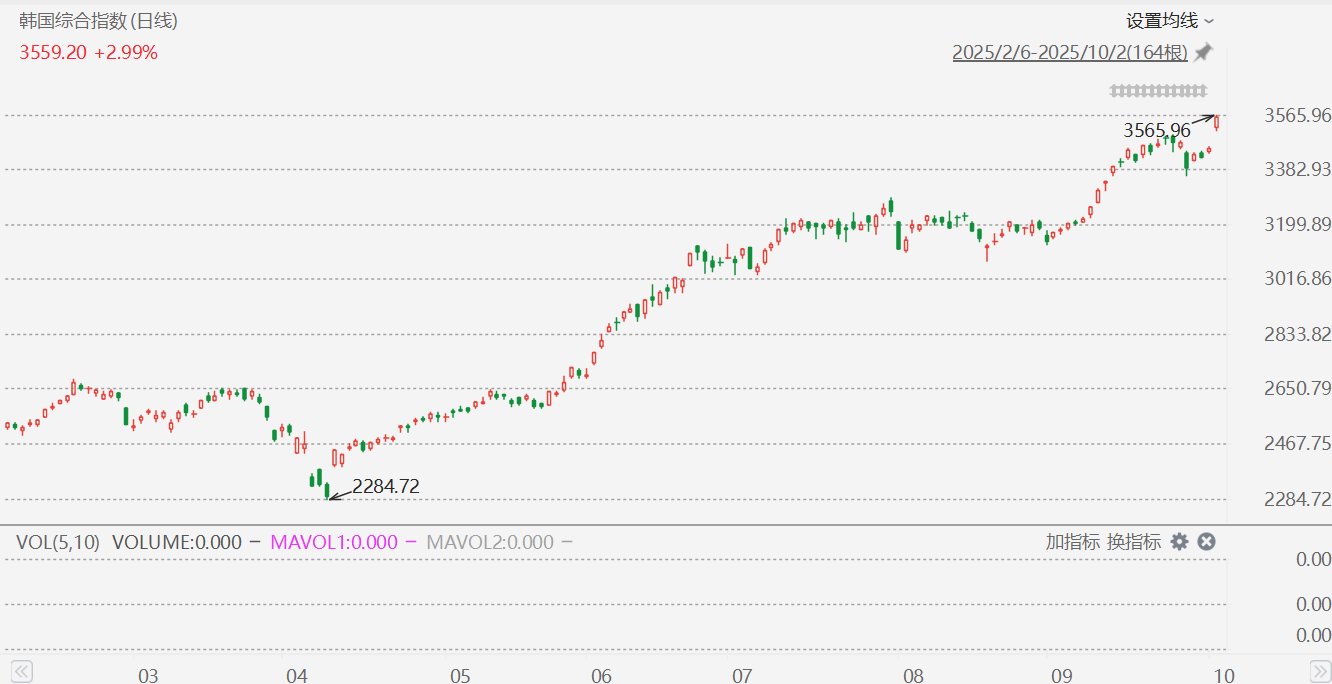Image resolution: width=1332 pixels, height=684 pixels.
Task: Select the 2284.72 low-point annotation
Action: coord(385,487)
